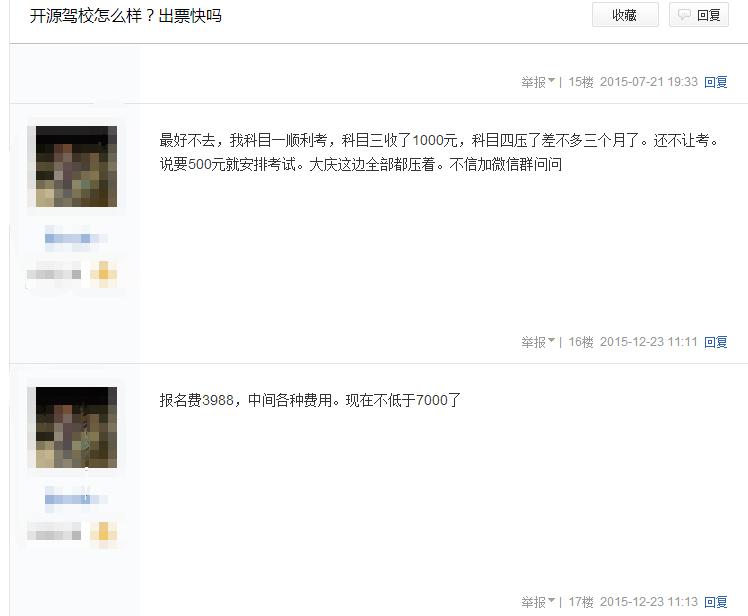The width and height of the screenshot is (748, 616).
Task: Click 回复 link on the 17楼 post
Action: [716, 602]
